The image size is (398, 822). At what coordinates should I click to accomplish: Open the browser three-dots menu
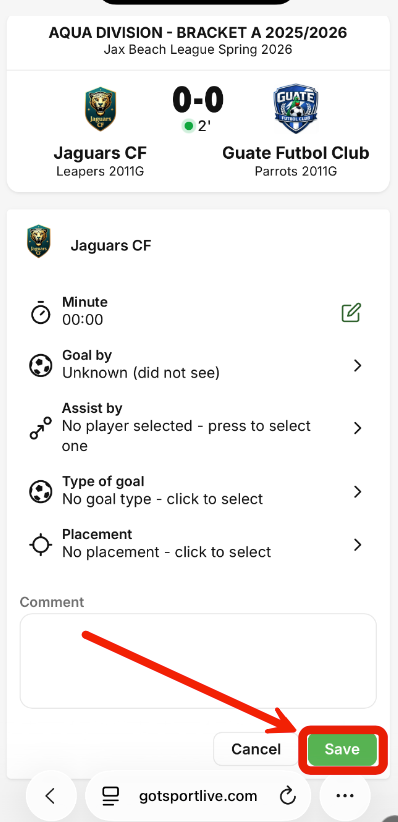(345, 796)
